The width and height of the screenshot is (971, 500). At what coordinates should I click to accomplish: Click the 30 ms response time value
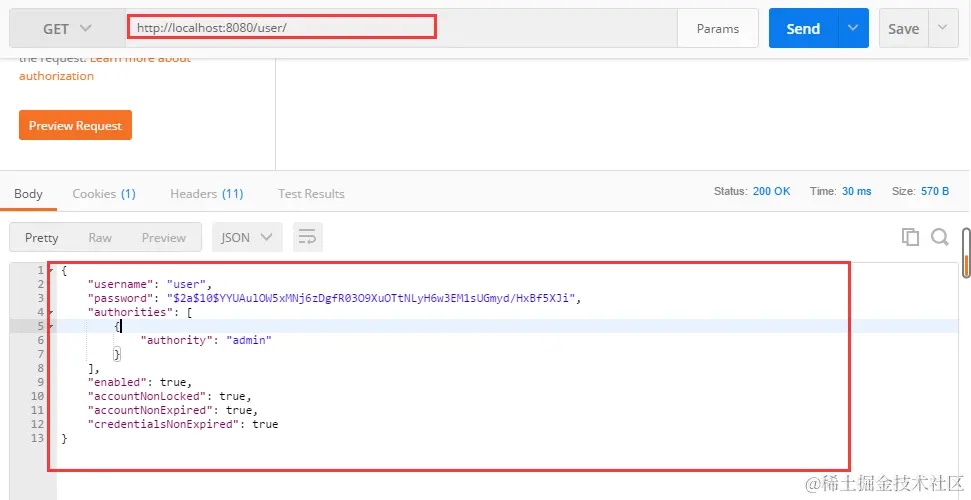click(856, 191)
